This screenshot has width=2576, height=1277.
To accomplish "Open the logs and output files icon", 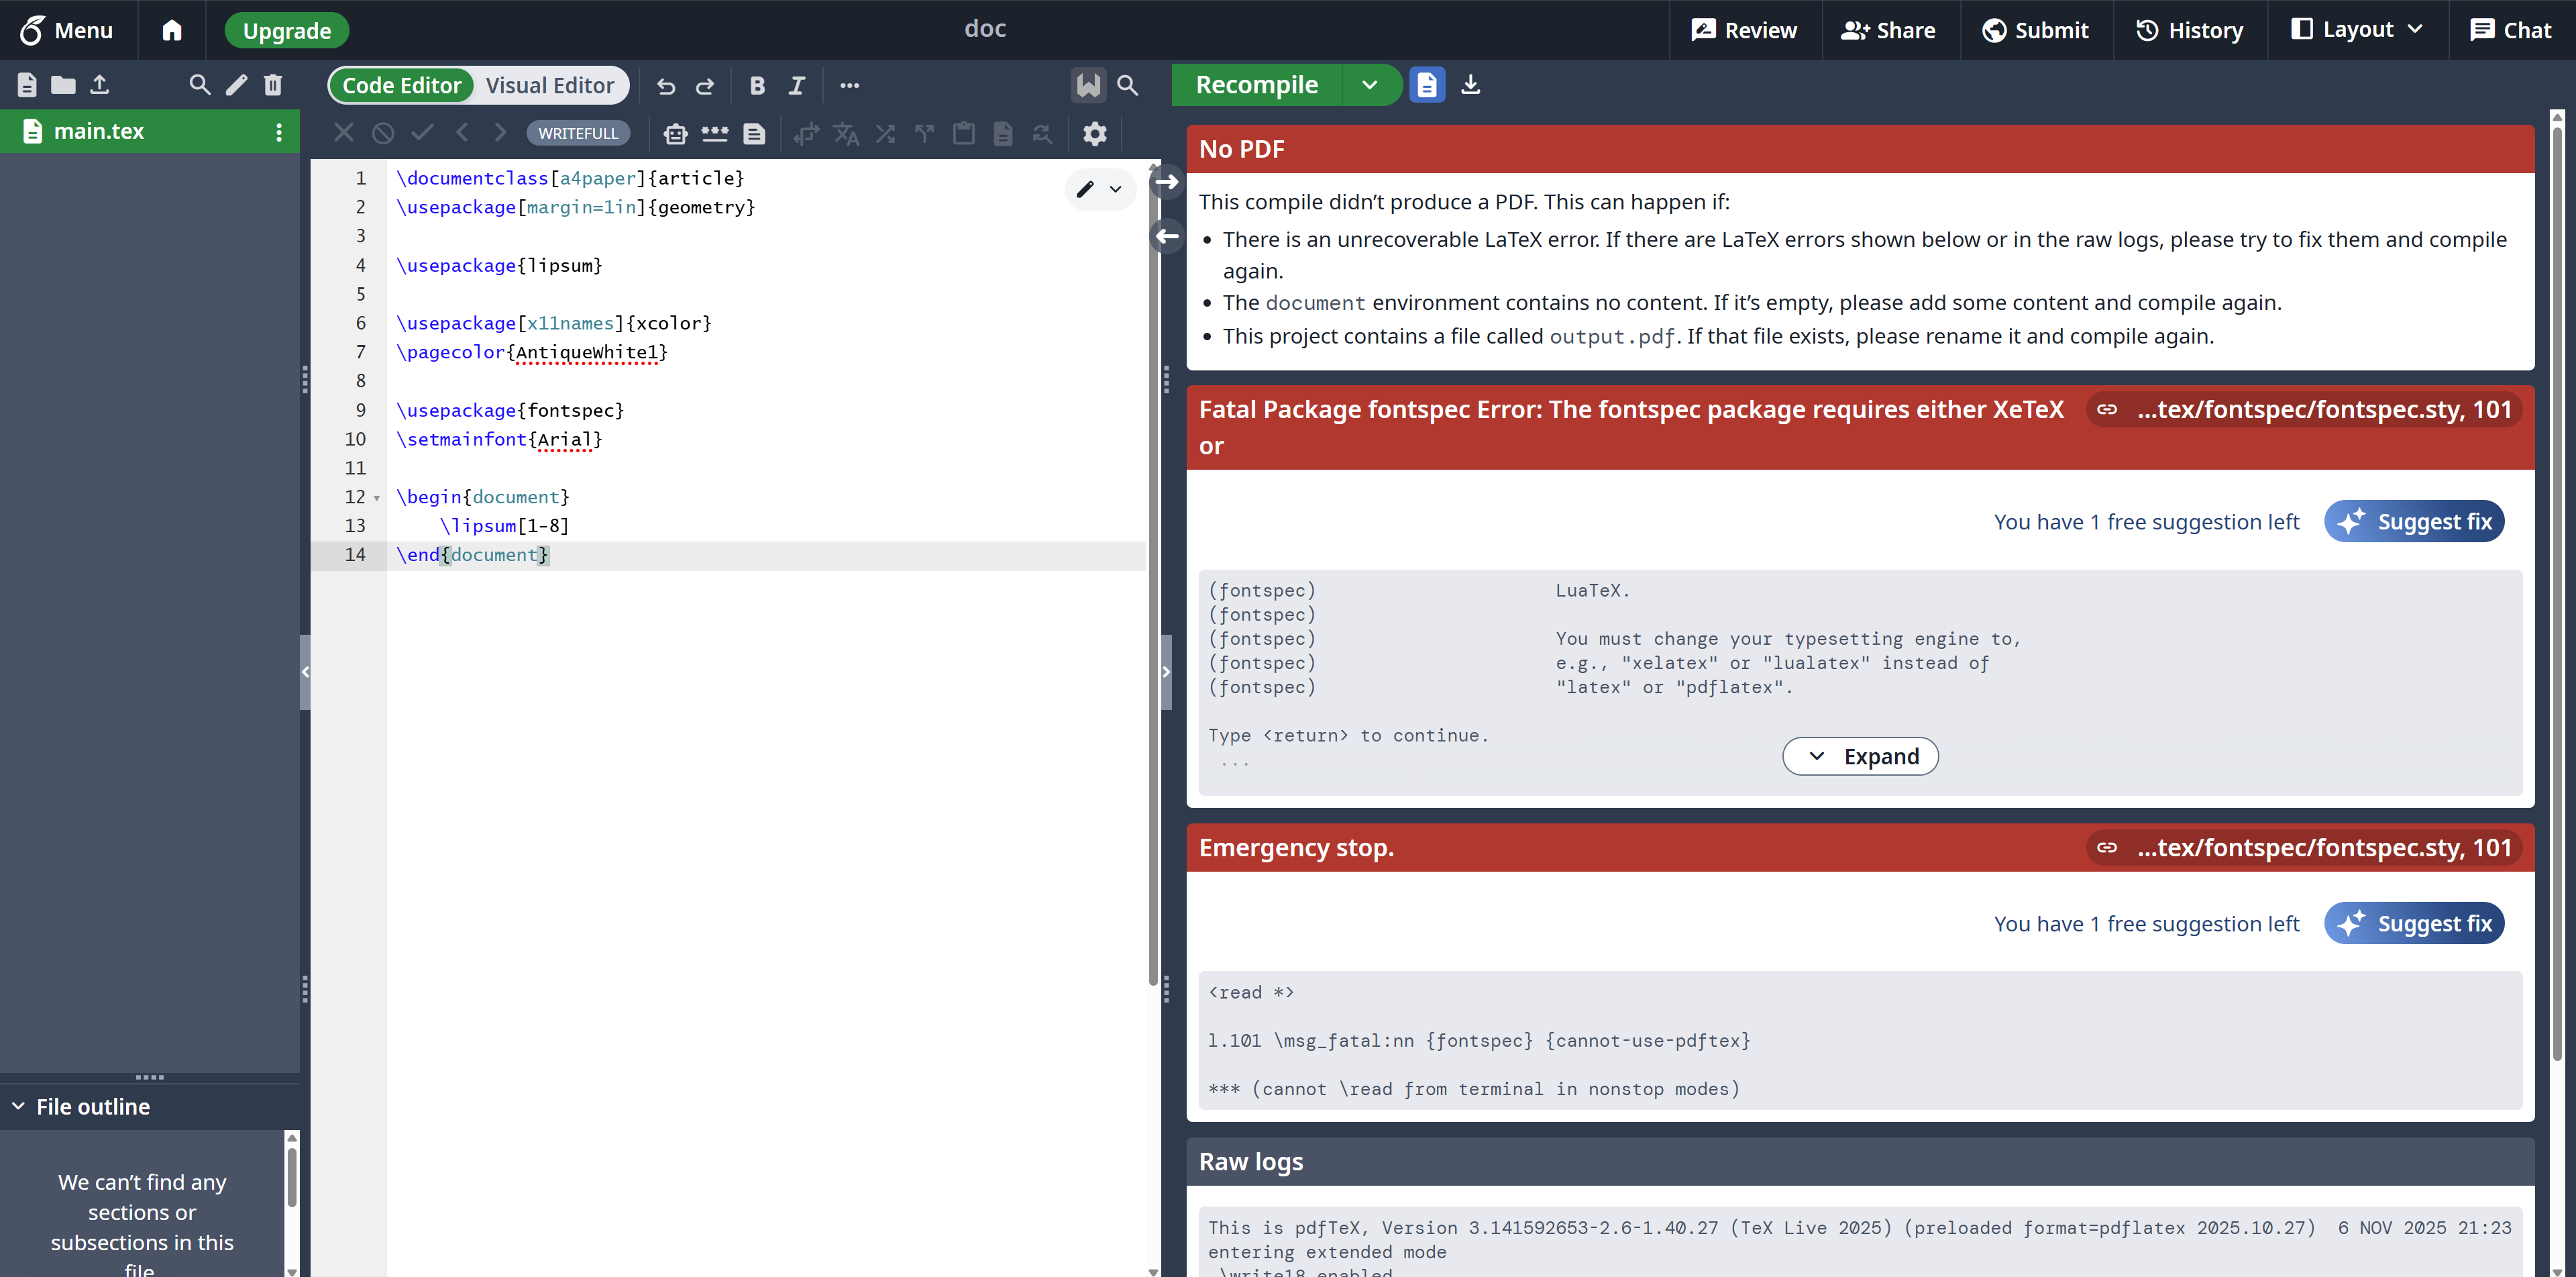I will tap(1427, 85).
